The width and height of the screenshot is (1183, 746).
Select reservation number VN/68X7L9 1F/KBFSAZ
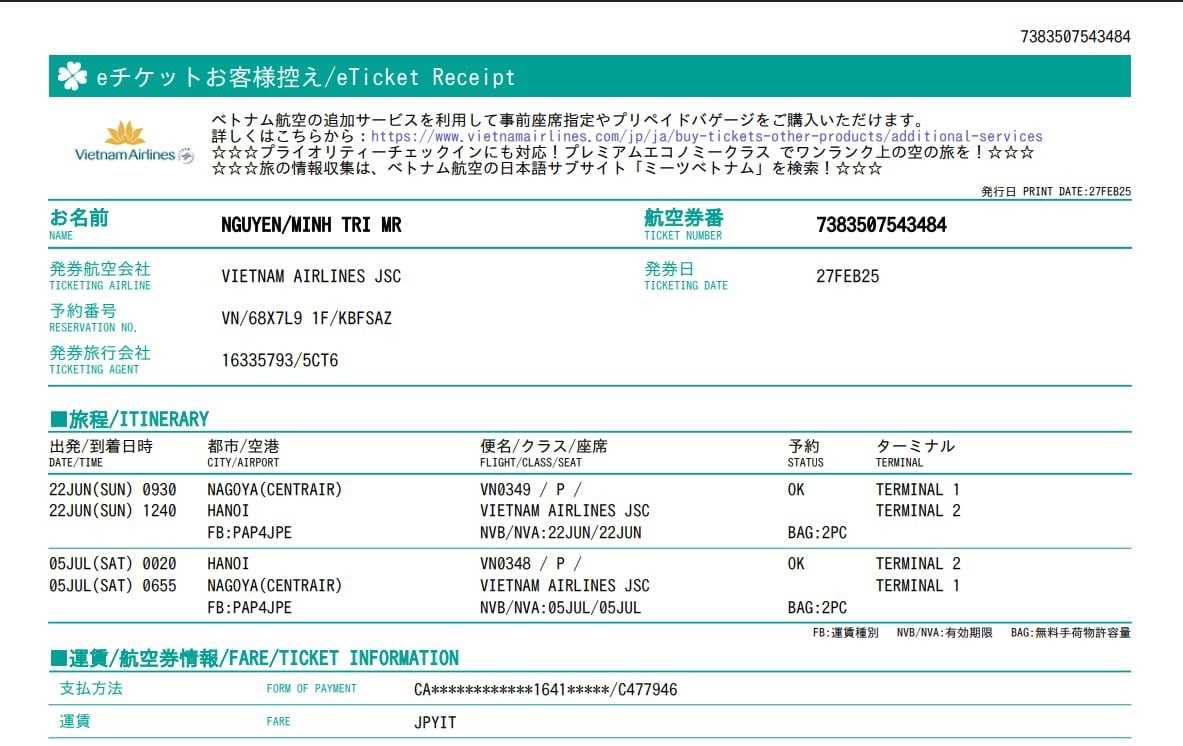pos(306,318)
